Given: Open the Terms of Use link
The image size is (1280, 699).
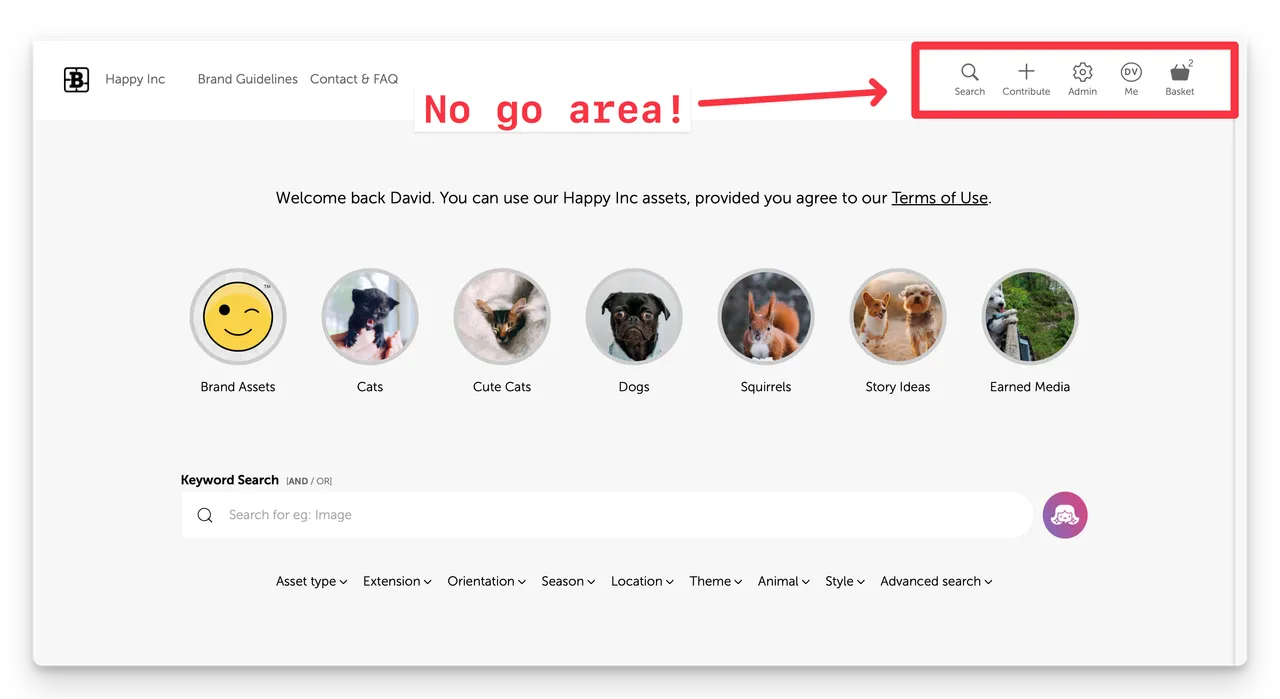Looking at the screenshot, I should [939, 198].
